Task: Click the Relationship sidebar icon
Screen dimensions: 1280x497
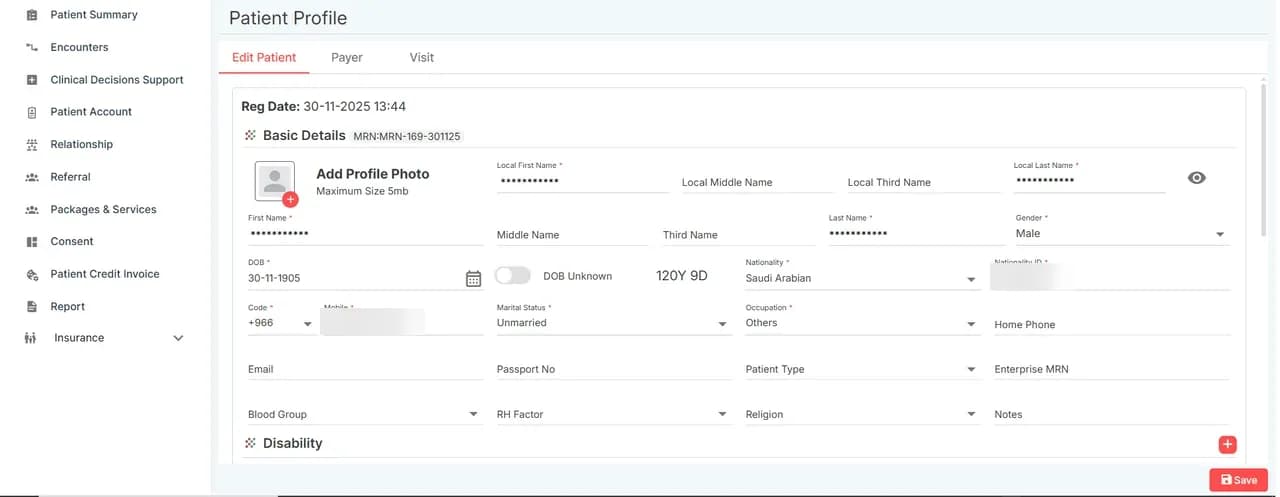Action: click(x=31, y=144)
